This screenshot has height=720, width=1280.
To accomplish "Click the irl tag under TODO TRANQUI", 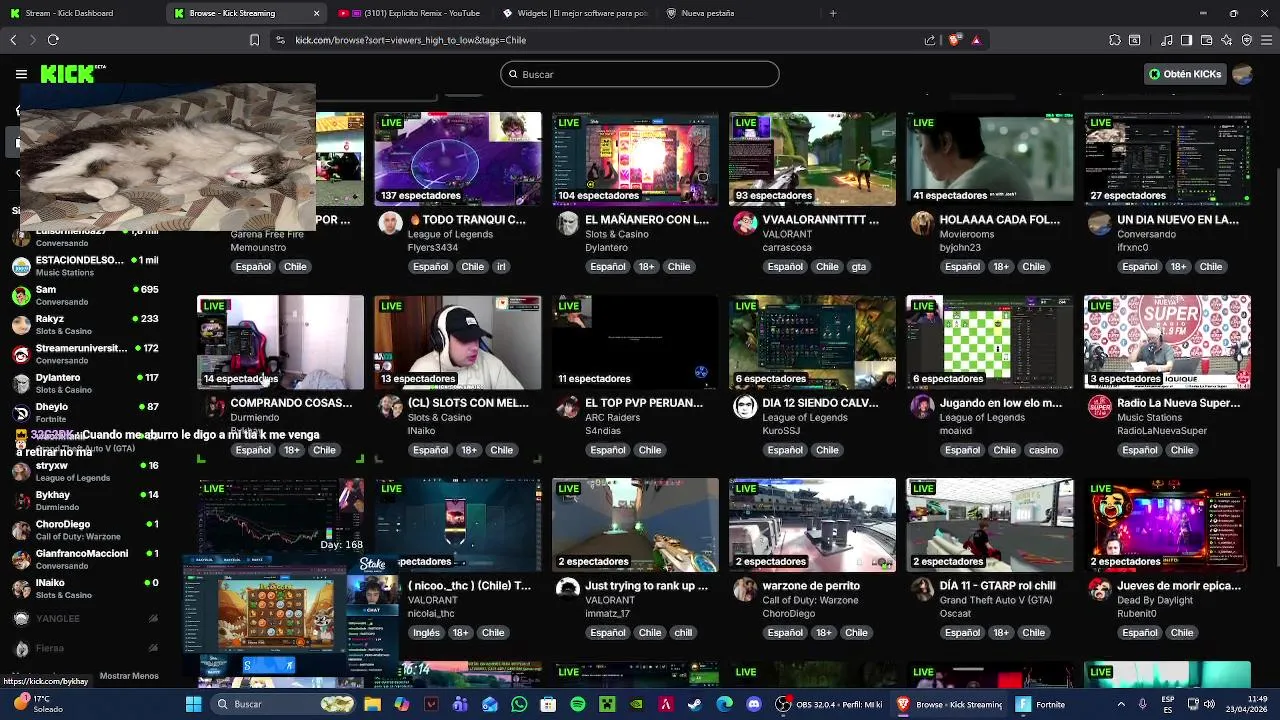I will pyautogui.click(x=501, y=267).
